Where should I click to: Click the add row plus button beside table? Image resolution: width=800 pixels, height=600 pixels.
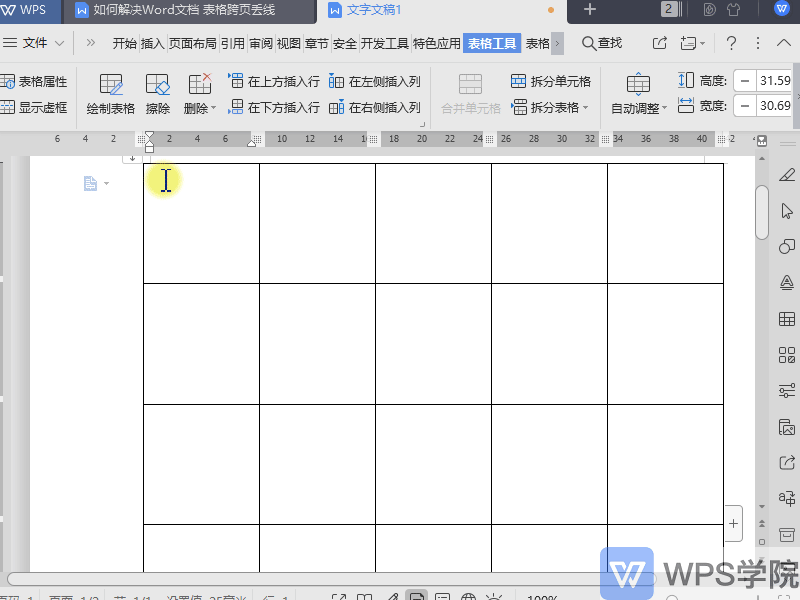pyautogui.click(x=733, y=523)
